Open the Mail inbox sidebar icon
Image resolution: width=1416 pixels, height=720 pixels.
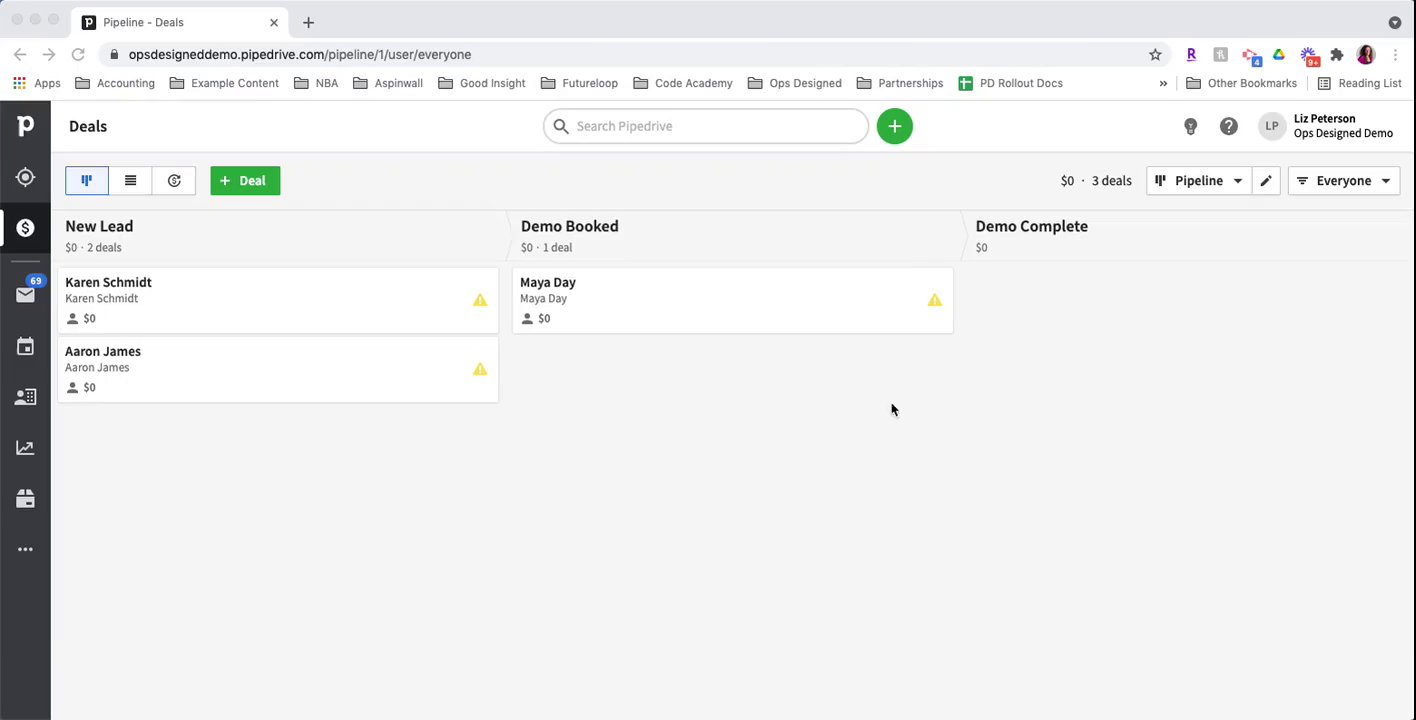click(x=25, y=294)
